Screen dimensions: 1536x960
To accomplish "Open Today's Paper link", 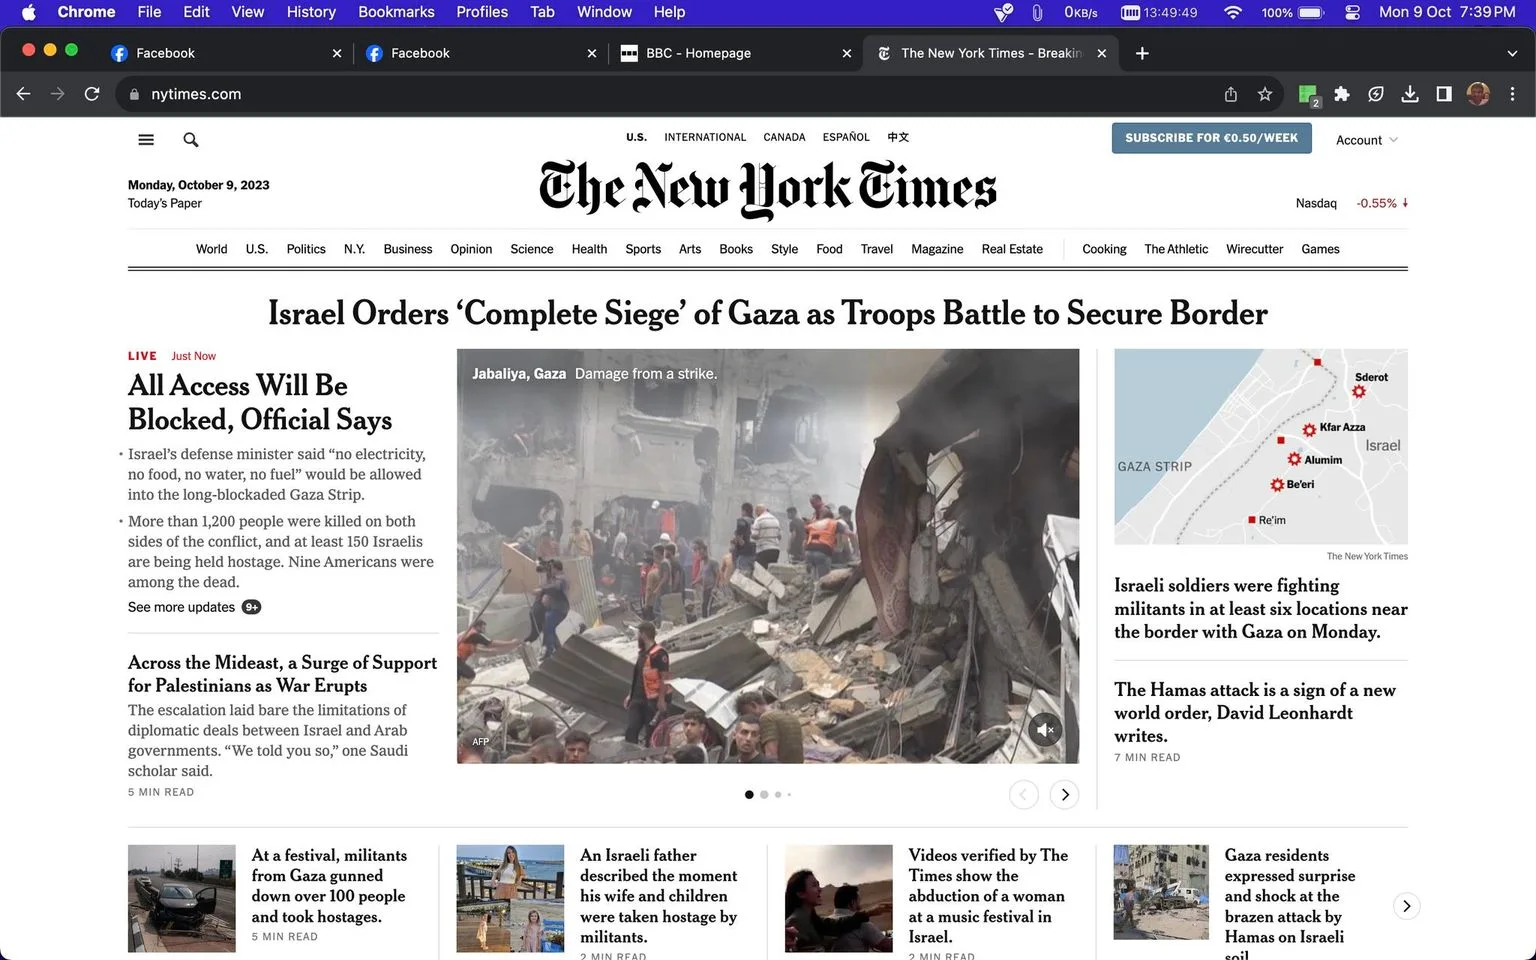I will click(165, 203).
